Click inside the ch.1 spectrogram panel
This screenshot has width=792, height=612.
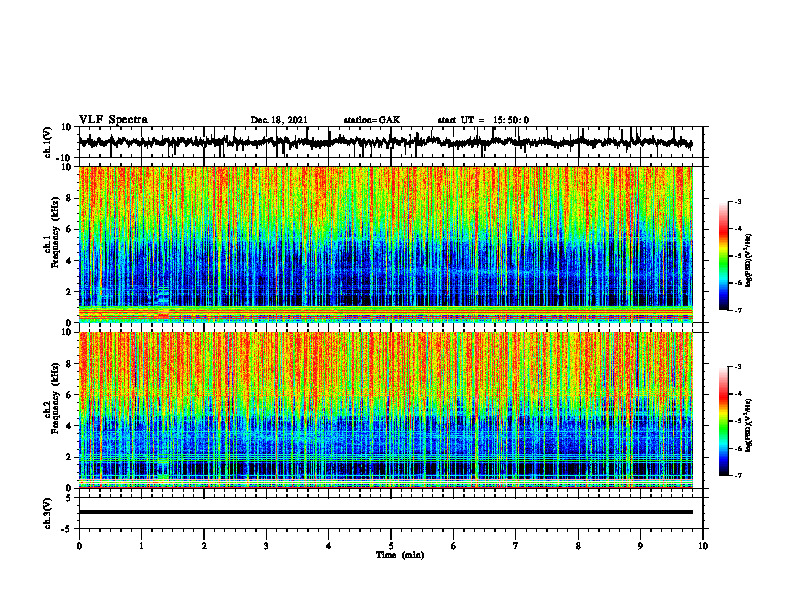pyautogui.click(x=385, y=244)
